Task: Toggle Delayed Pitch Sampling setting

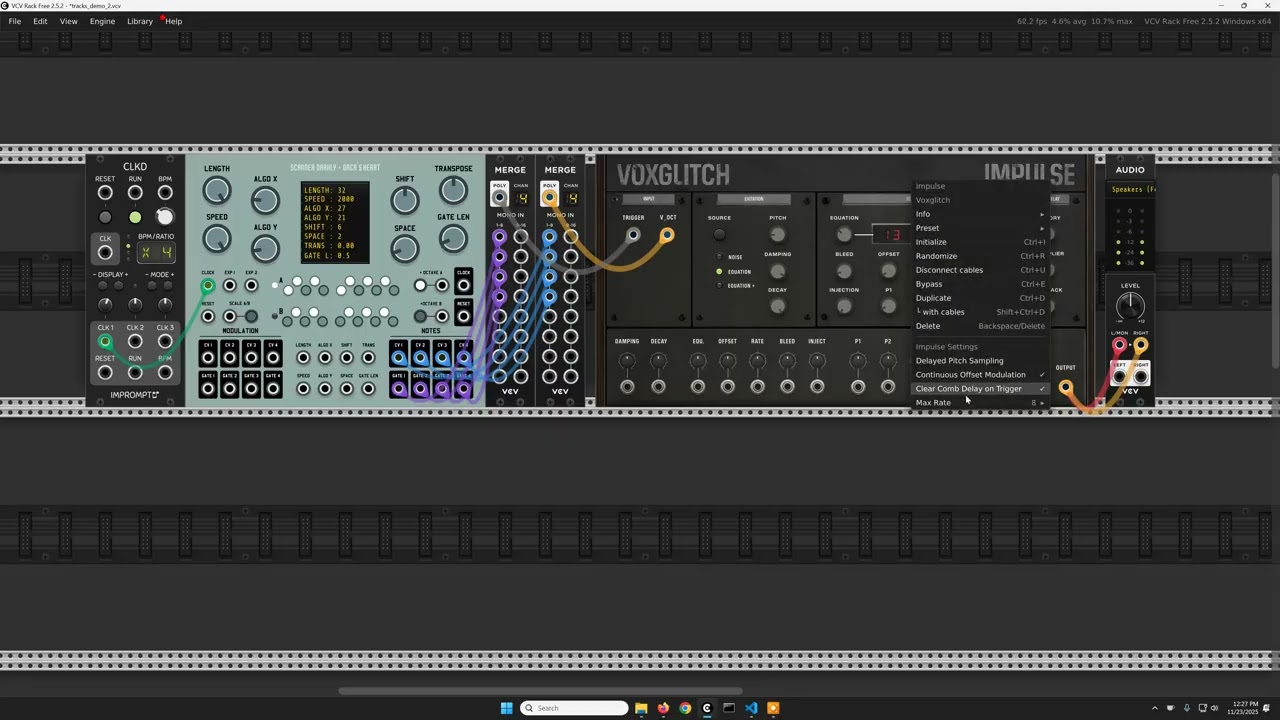Action: 980,361
